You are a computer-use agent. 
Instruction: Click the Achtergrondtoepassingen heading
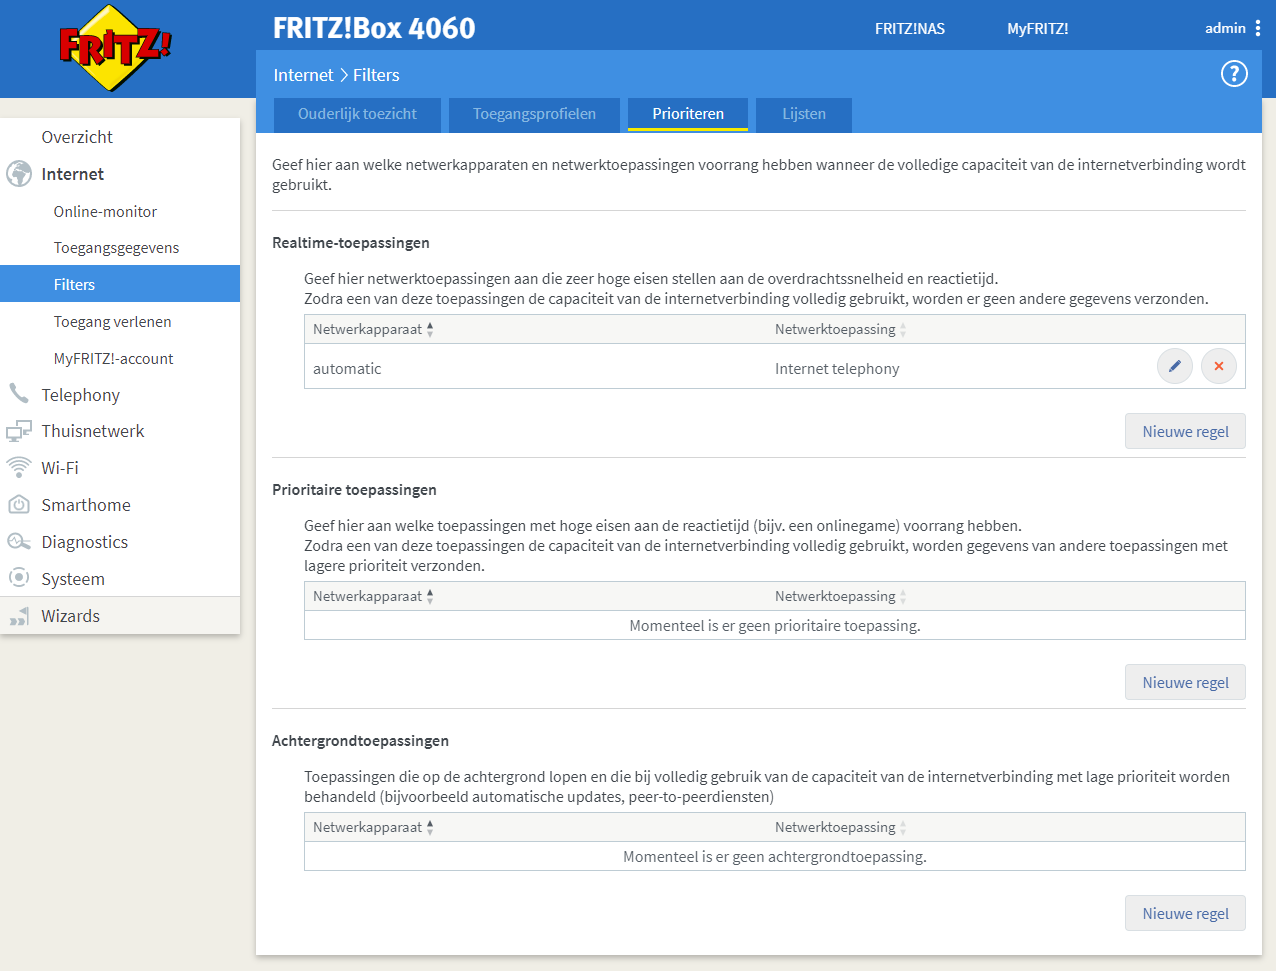coord(360,740)
